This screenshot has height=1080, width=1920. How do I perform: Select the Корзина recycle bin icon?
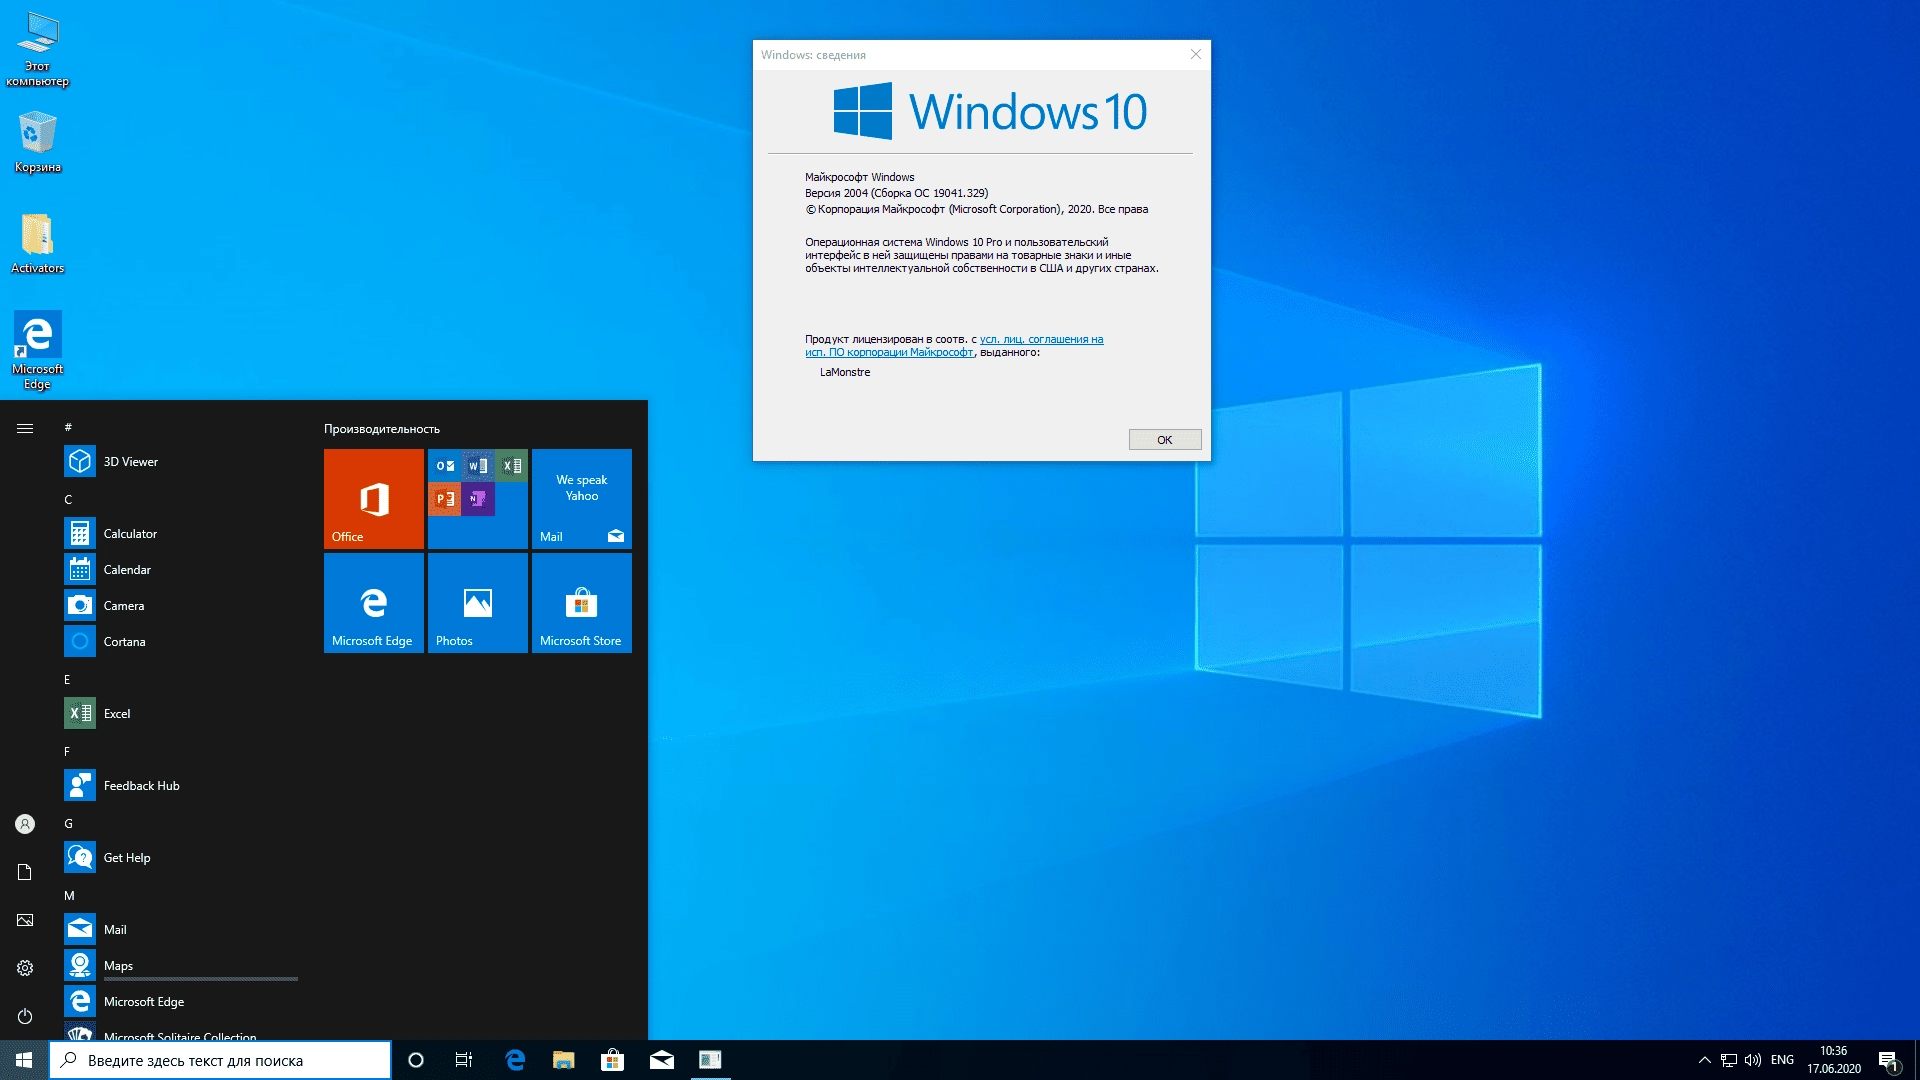tap(38, 141)
